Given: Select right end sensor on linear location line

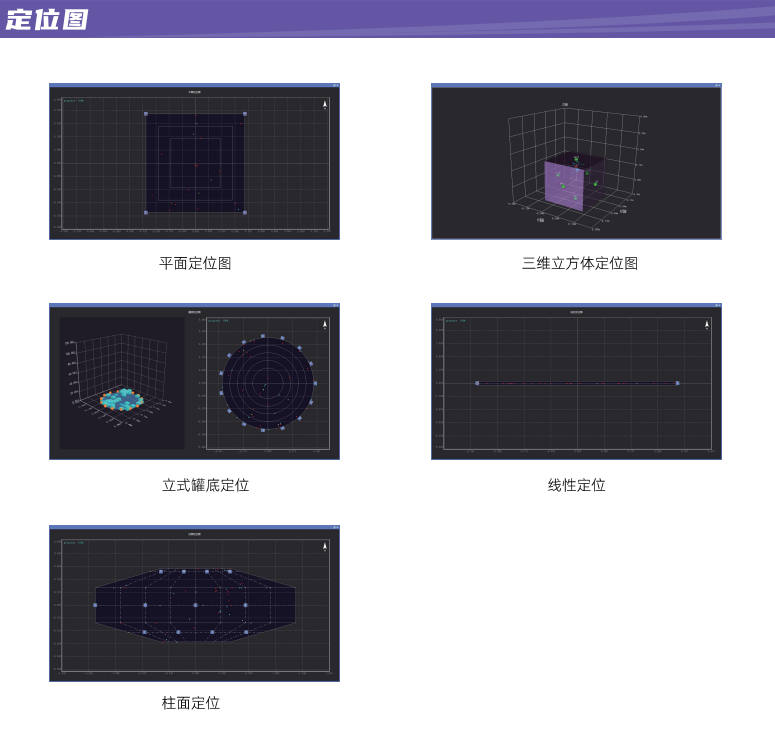Looking at the screenshot, I should click(677, 383).
